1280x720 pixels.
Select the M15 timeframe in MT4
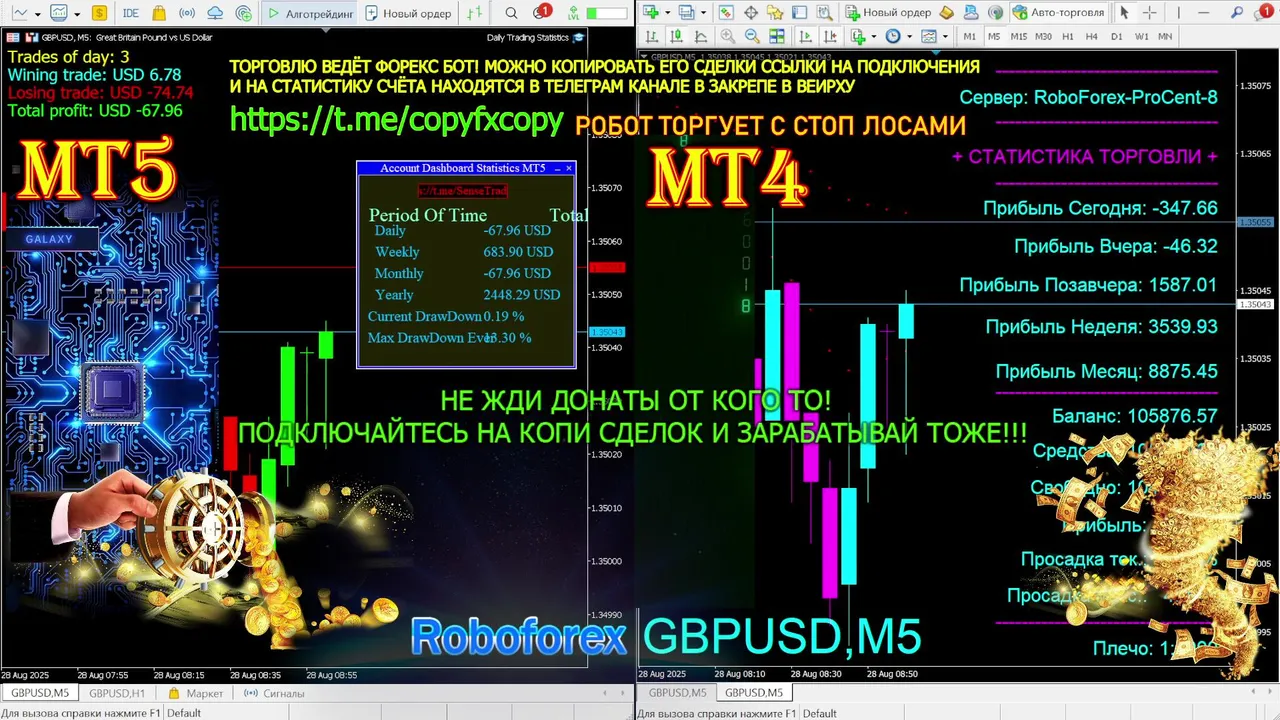[x=1019, y=36]
